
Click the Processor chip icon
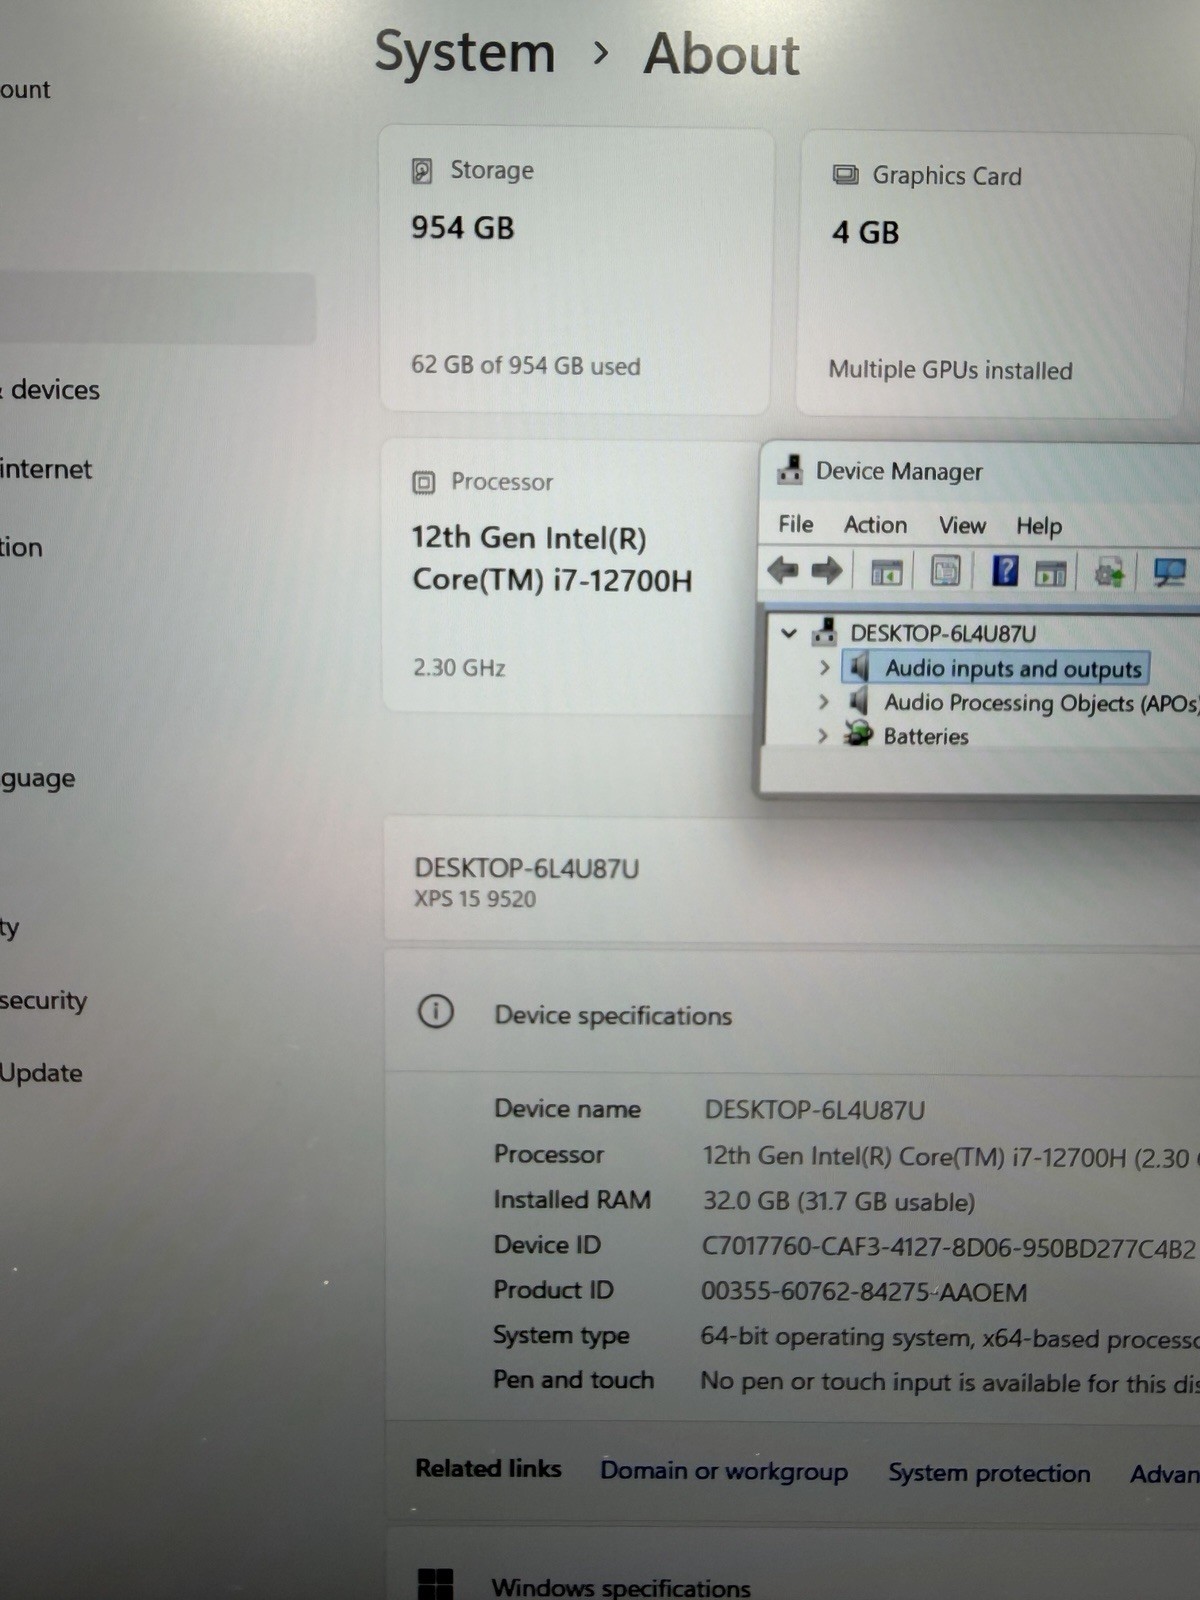click(424, 483)
